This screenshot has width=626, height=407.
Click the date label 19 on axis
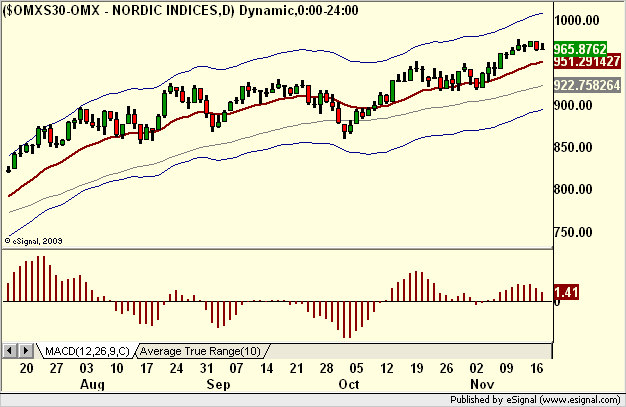tap(416, 368)
